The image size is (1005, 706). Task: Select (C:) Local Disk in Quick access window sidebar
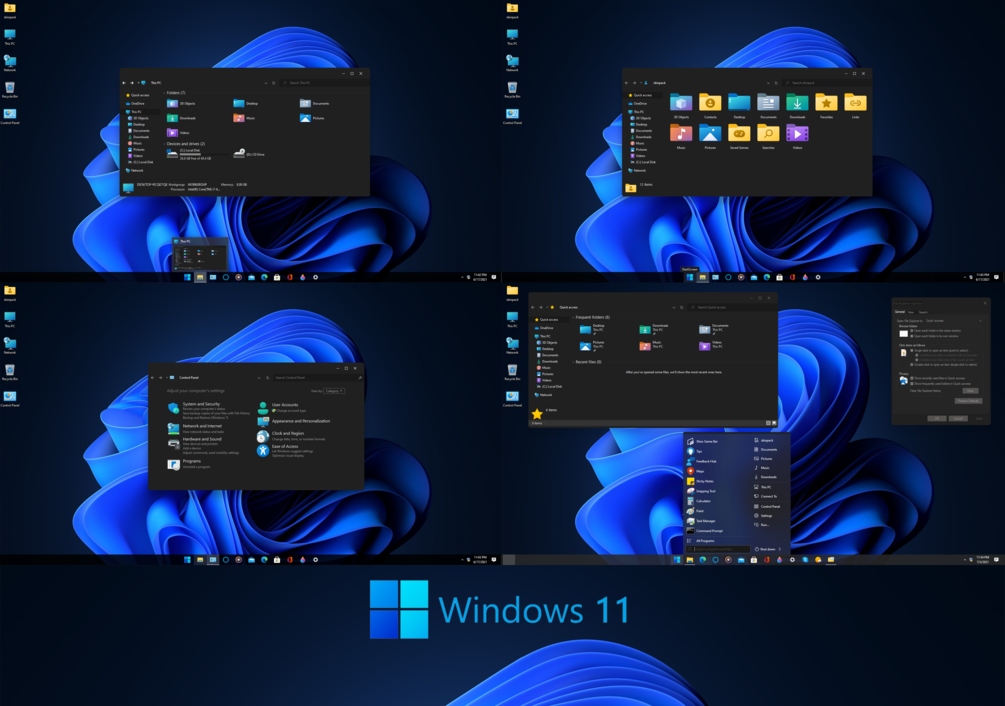click(549, 386)
